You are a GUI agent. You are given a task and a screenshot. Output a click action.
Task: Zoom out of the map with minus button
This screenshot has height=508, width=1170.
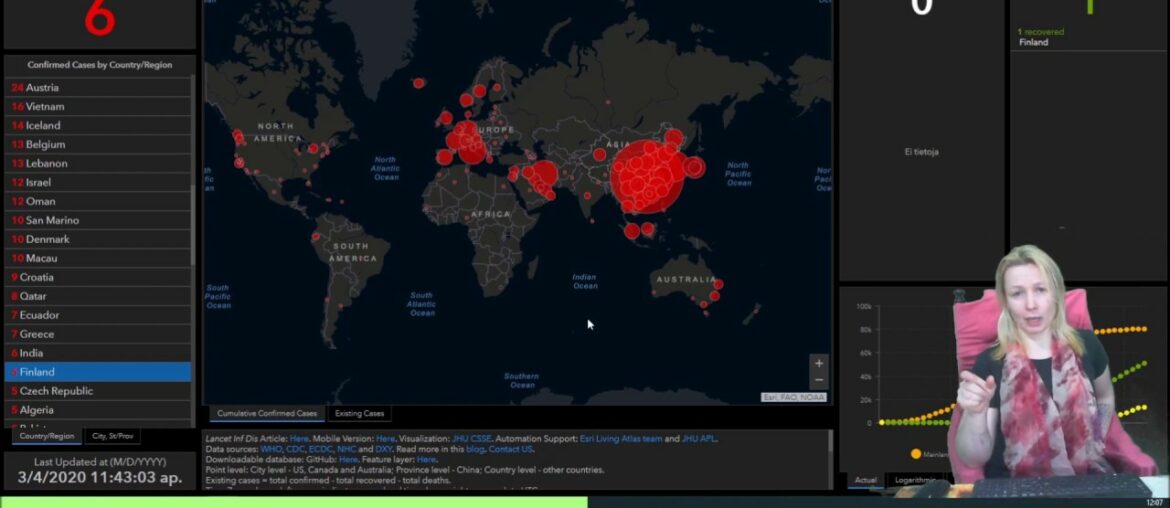pyautogui.click(x=819, y=380)
